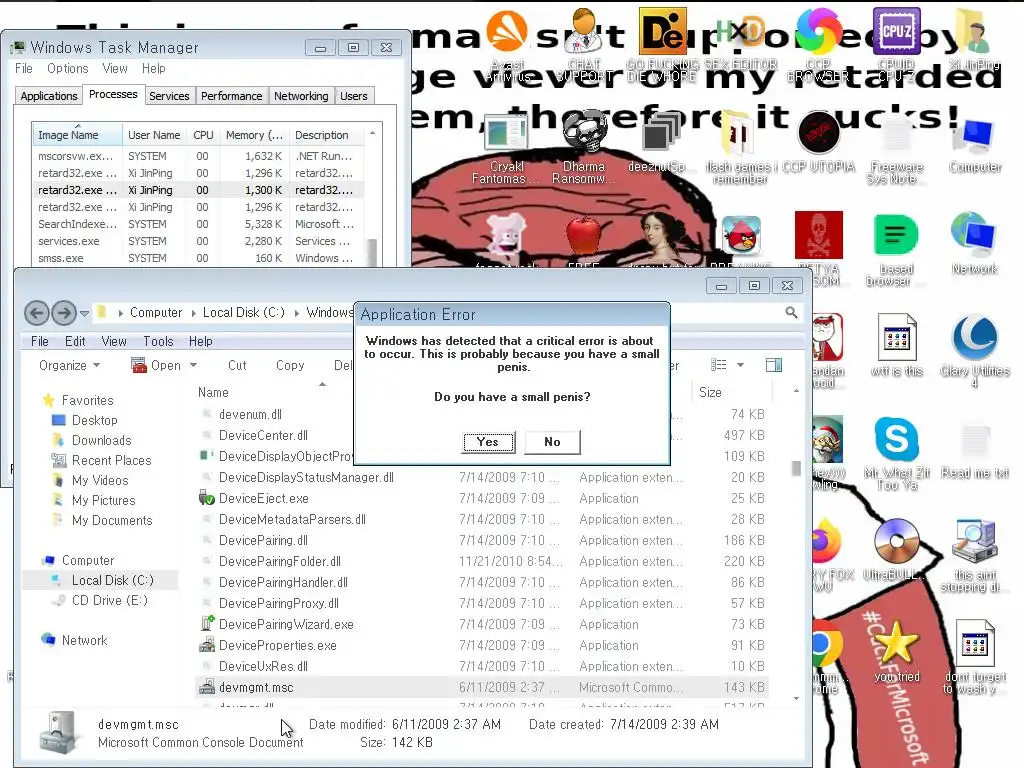Image resolution: width=1024 pixels, height=768 pixels.
Task: Toggle the Explorer preview pane button
Action: click(x=774, y=365)
